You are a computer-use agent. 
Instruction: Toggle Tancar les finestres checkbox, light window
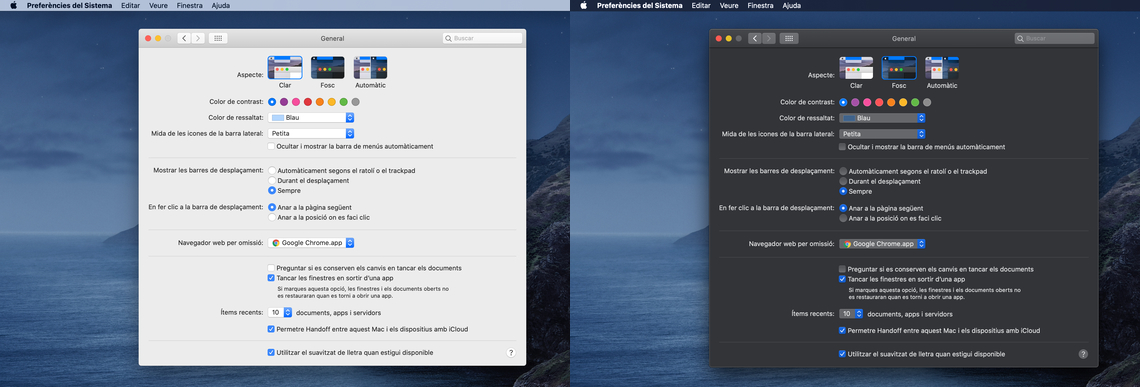(271, 278)
